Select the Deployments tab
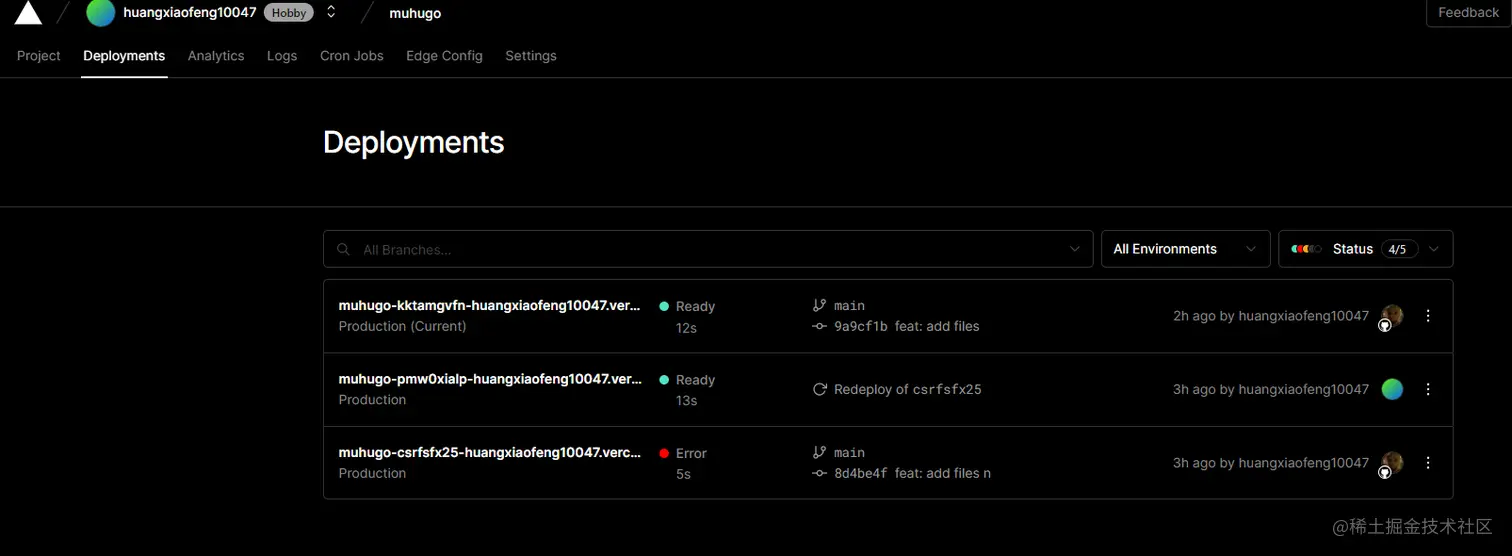 pyautogui.click(x=124, y=56)
